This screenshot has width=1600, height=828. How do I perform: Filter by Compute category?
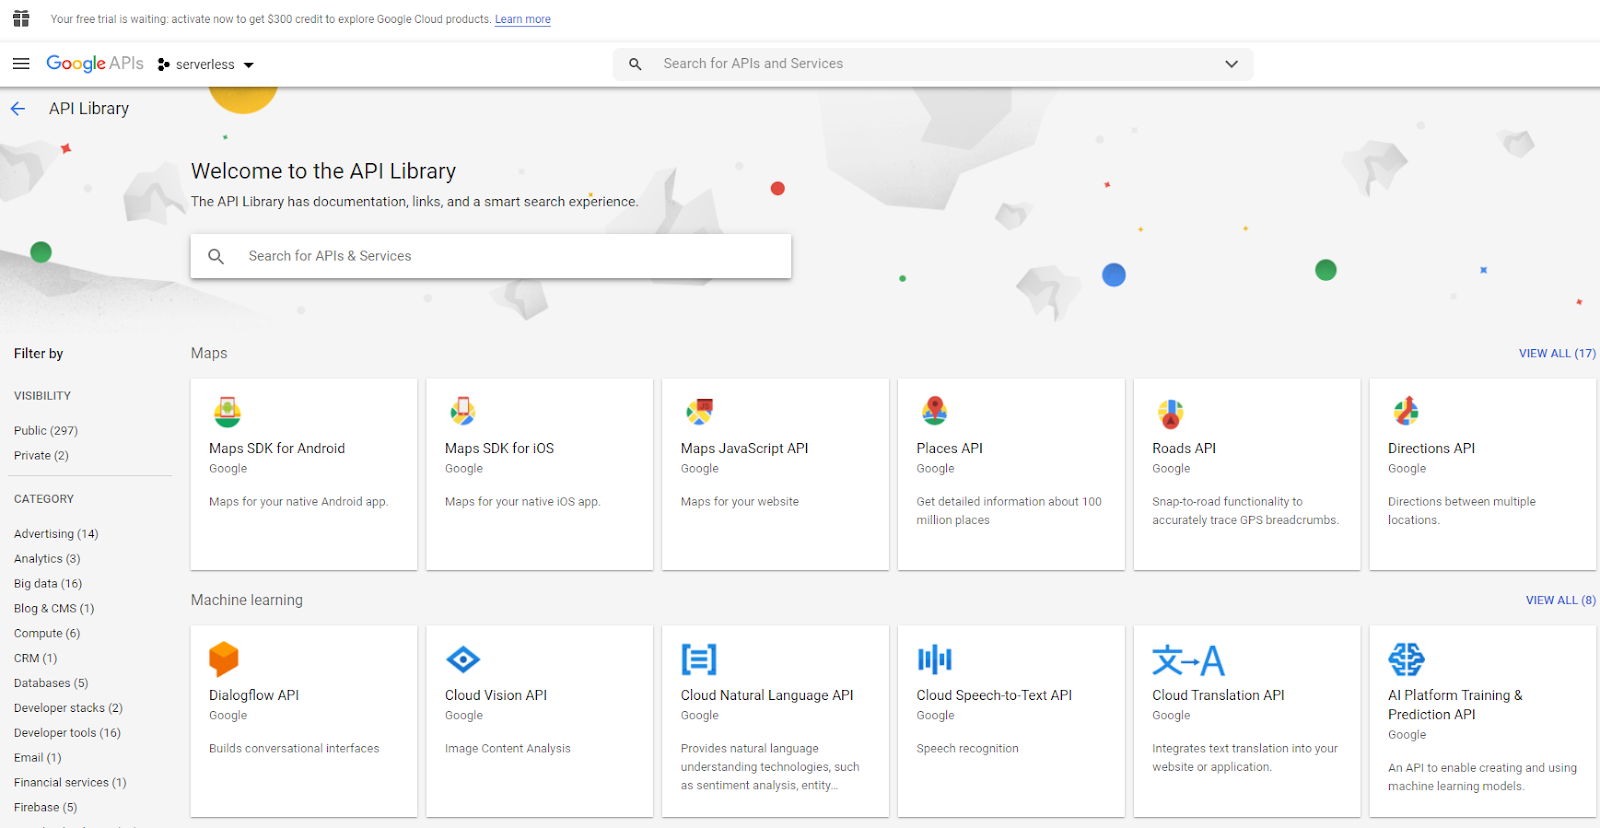(47, 633)
